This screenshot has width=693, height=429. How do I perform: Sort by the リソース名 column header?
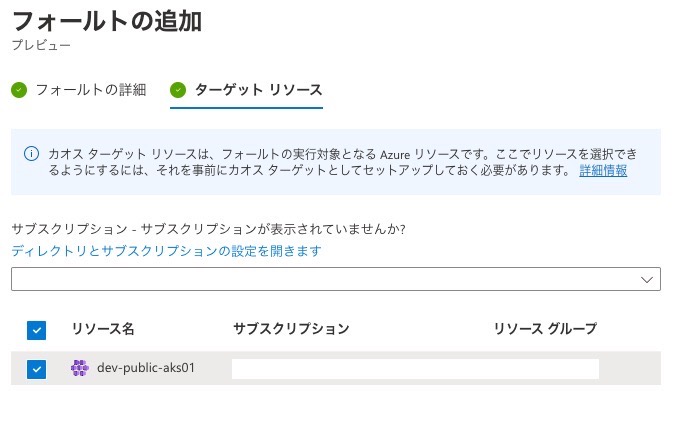click(103, 329)
